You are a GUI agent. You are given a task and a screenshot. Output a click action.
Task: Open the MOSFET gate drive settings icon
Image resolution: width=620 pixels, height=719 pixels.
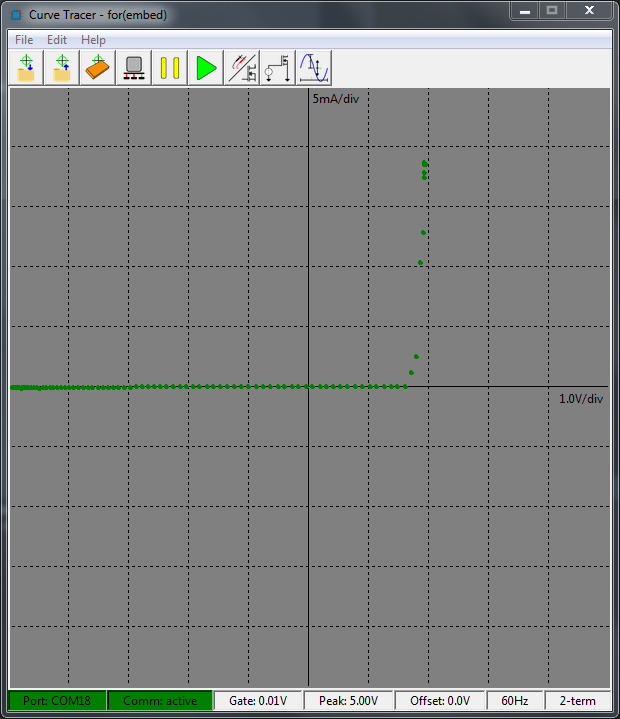click(278, 68)
